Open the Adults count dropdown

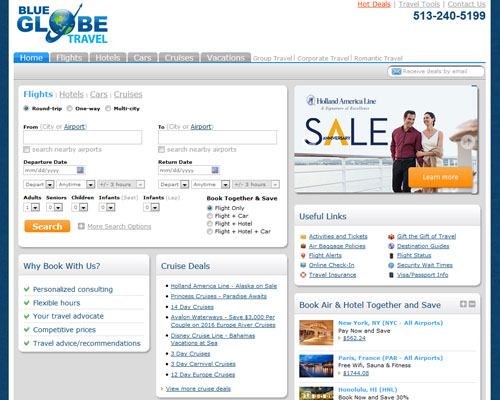[32, 207]
